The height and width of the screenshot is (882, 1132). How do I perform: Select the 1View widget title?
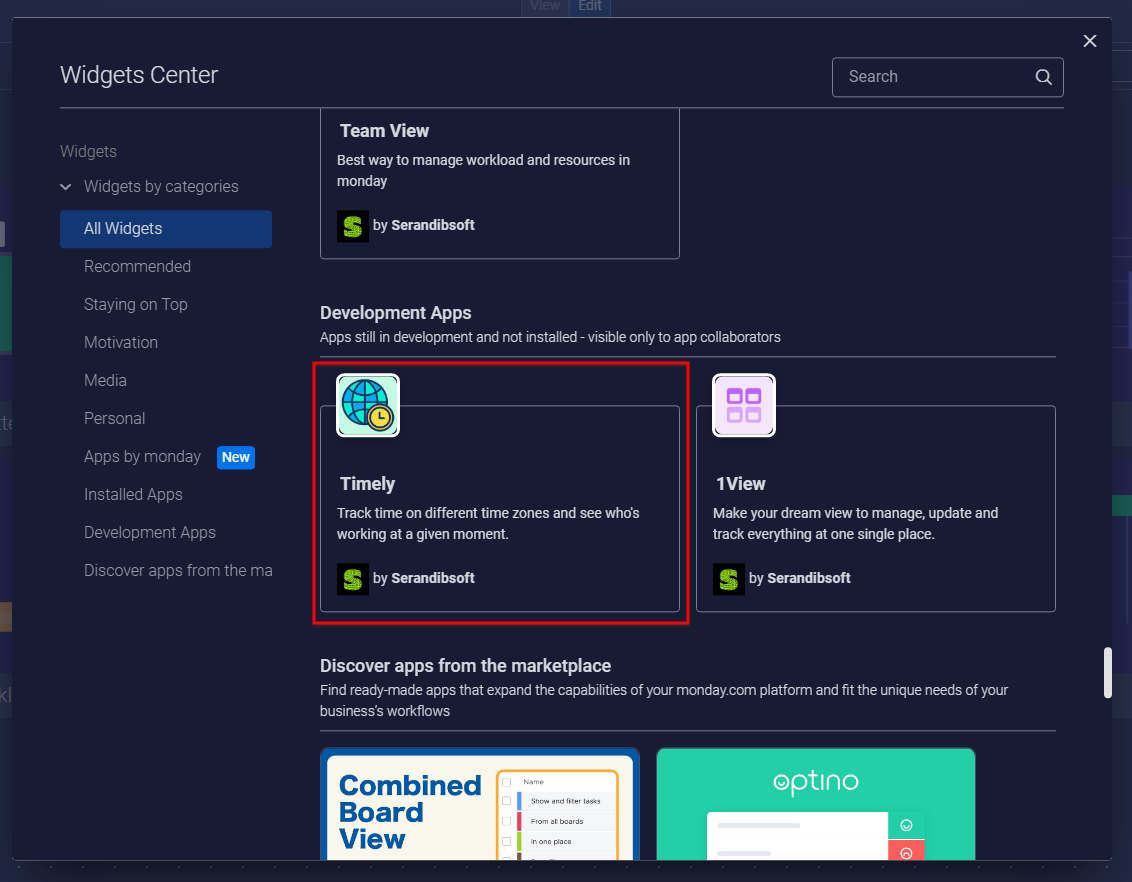click(741, 484)
